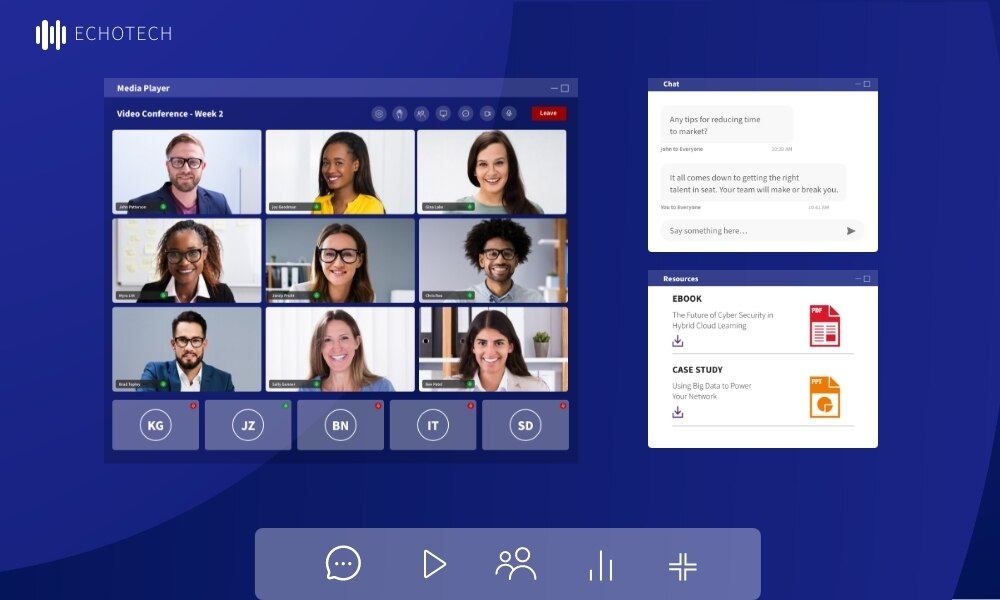Minimize the Chat window
Viewport: 1000px width, 600px height.
point(858,84)
